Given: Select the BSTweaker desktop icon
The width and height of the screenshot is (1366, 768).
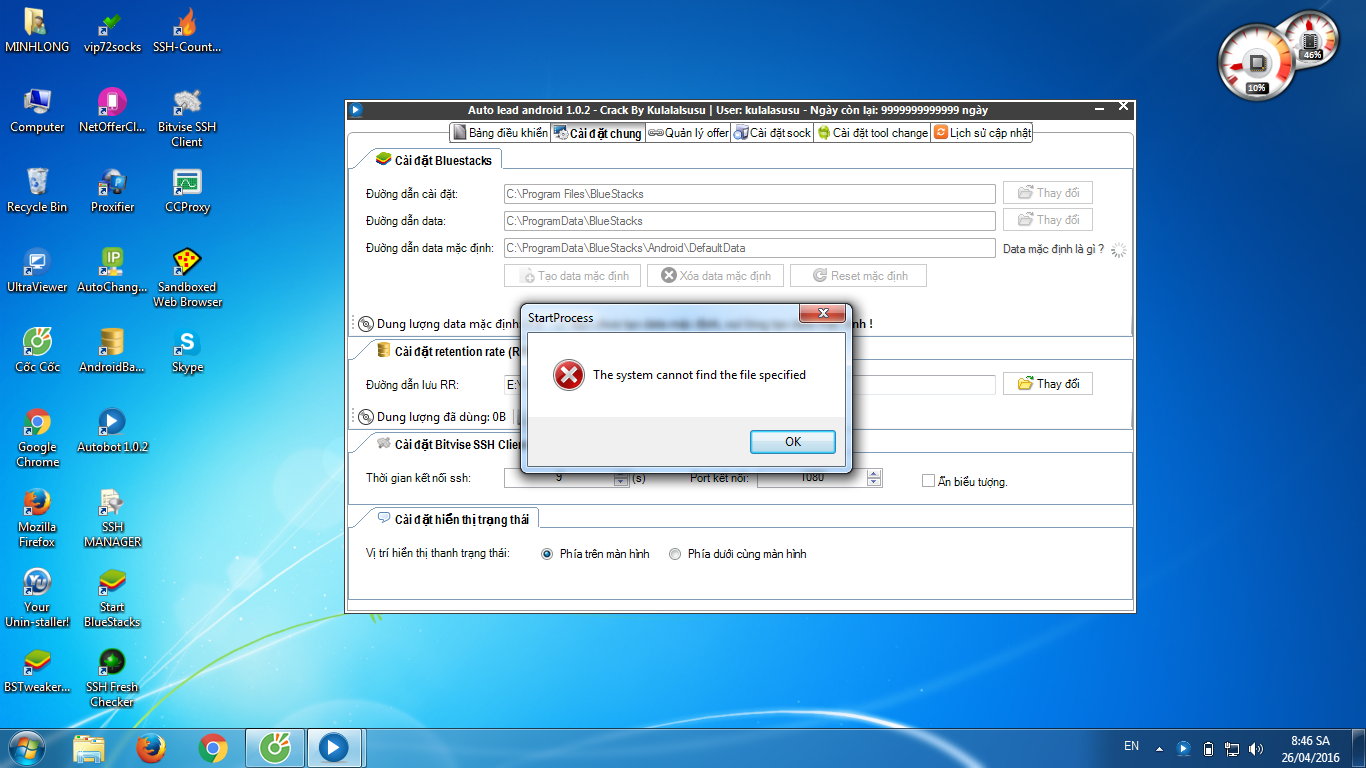Looking at the screenshot, I should click(x=37, y=671).
